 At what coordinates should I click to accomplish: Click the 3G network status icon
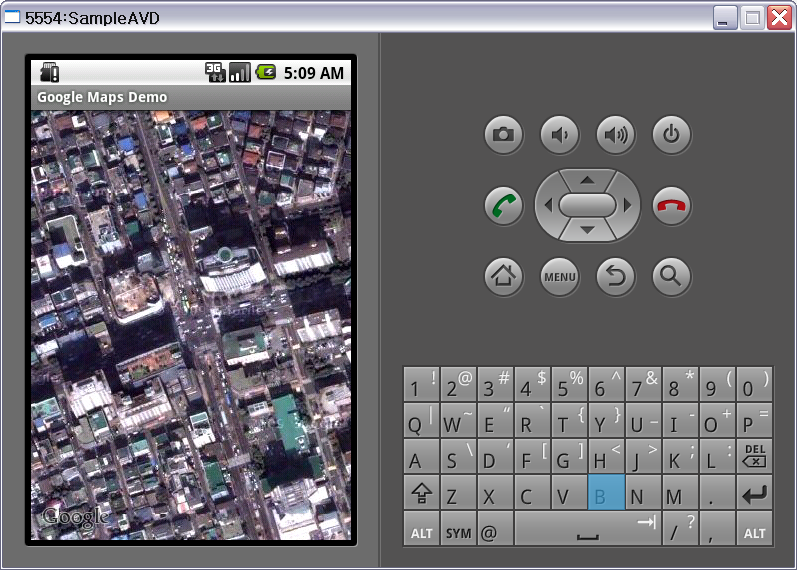pyautogui.click(x=215, y=73)
